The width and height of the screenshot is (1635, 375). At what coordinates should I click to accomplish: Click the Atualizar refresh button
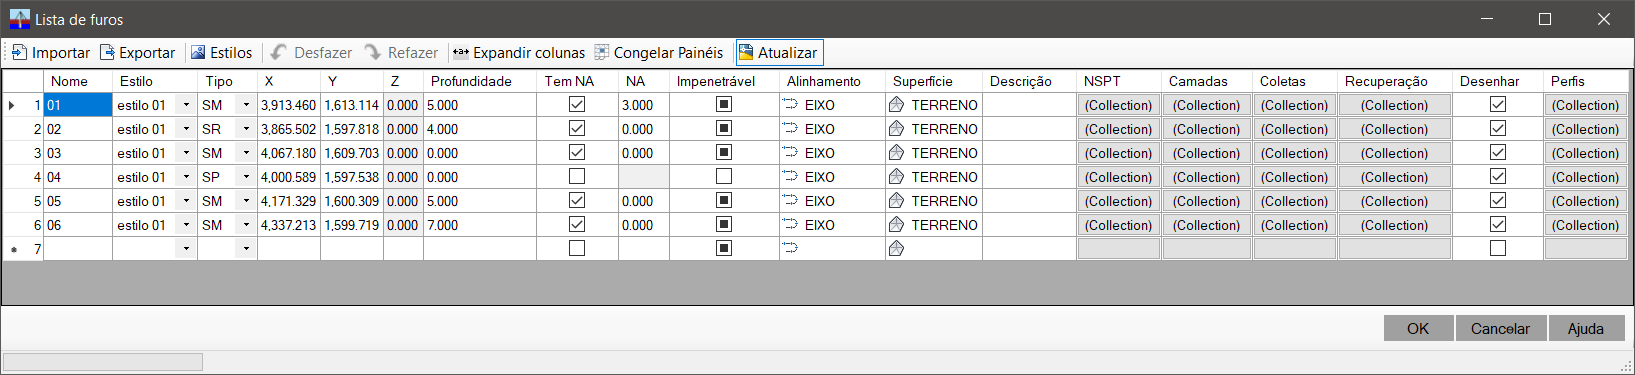coord(779,53)
